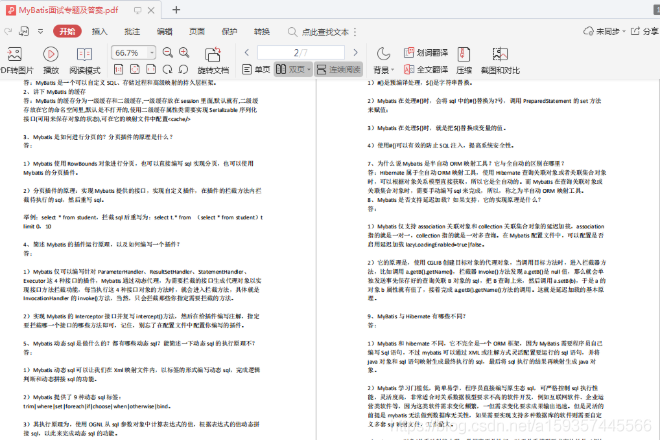The height and width of the screenshot is (444, 661).
Task: Click the 旋转文档 rotate document icon
Action: click(x=213, y=54)
